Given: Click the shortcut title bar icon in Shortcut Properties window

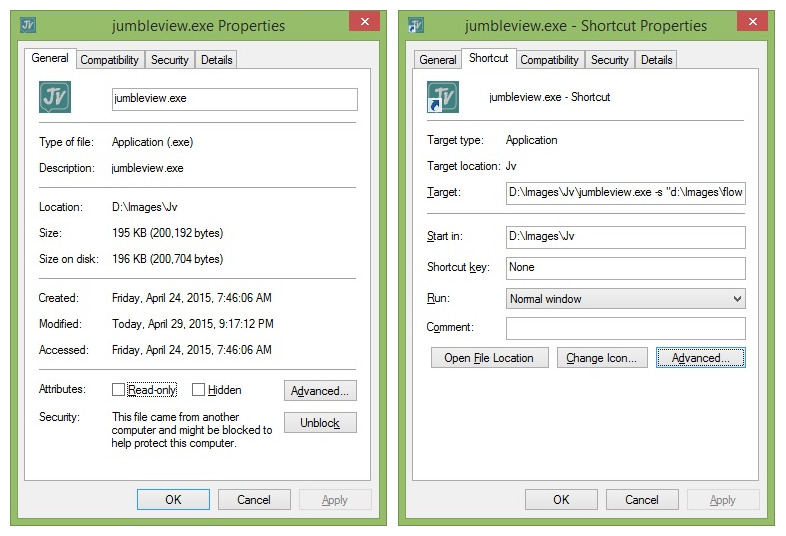Looking at the screenshot, I should click(416, 25).
